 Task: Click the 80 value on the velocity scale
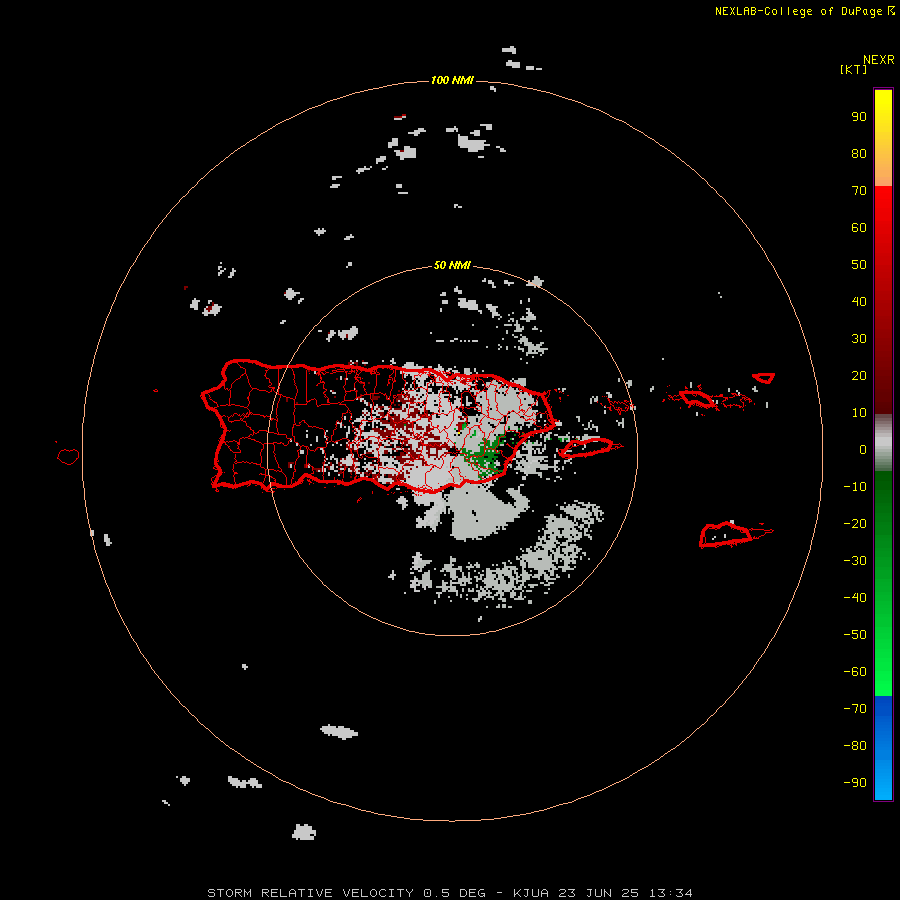(859, 153)
